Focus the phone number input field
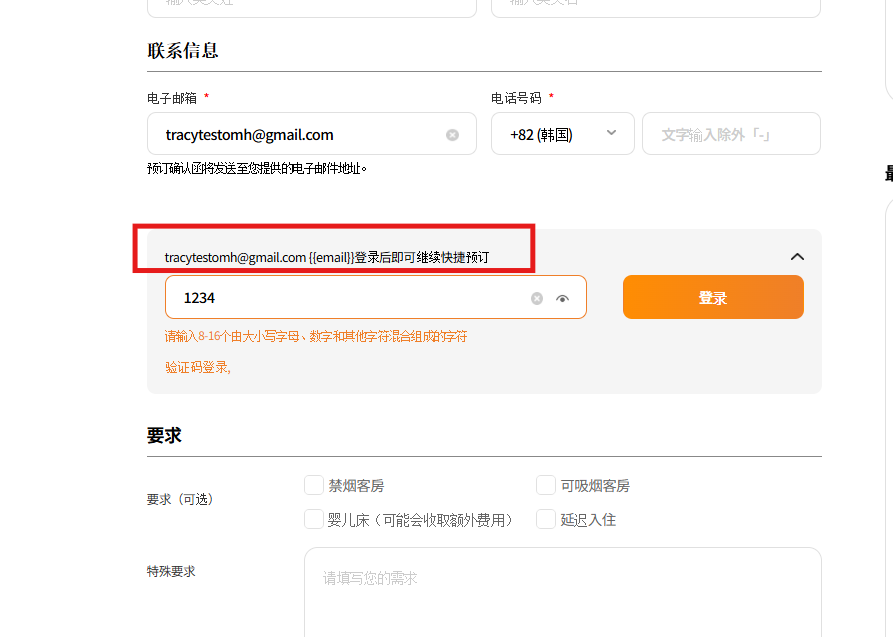 click(731, 134)
